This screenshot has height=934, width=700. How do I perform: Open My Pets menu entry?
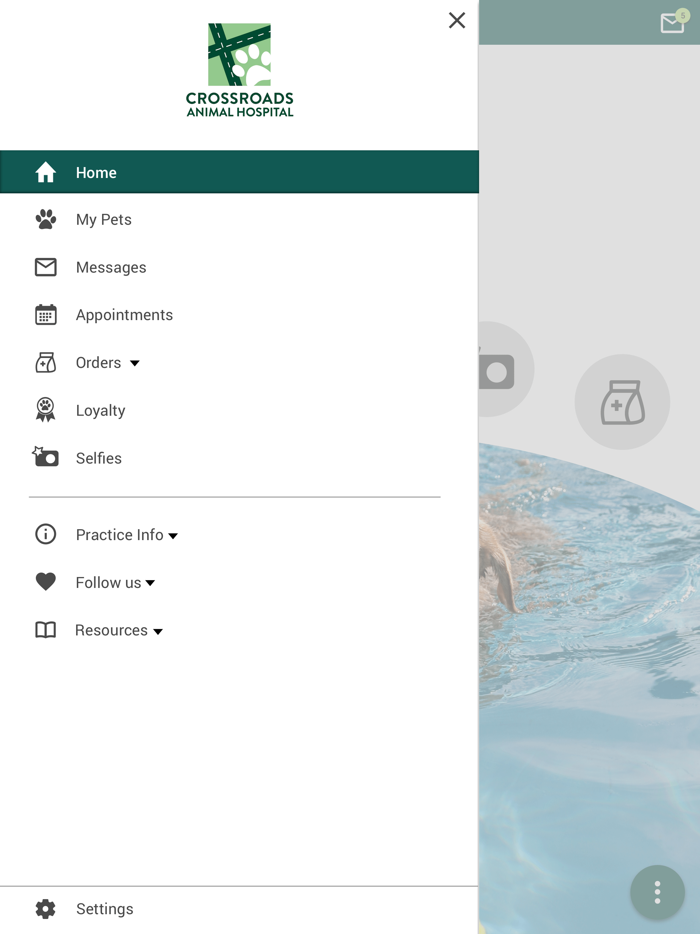pos(104,220)
